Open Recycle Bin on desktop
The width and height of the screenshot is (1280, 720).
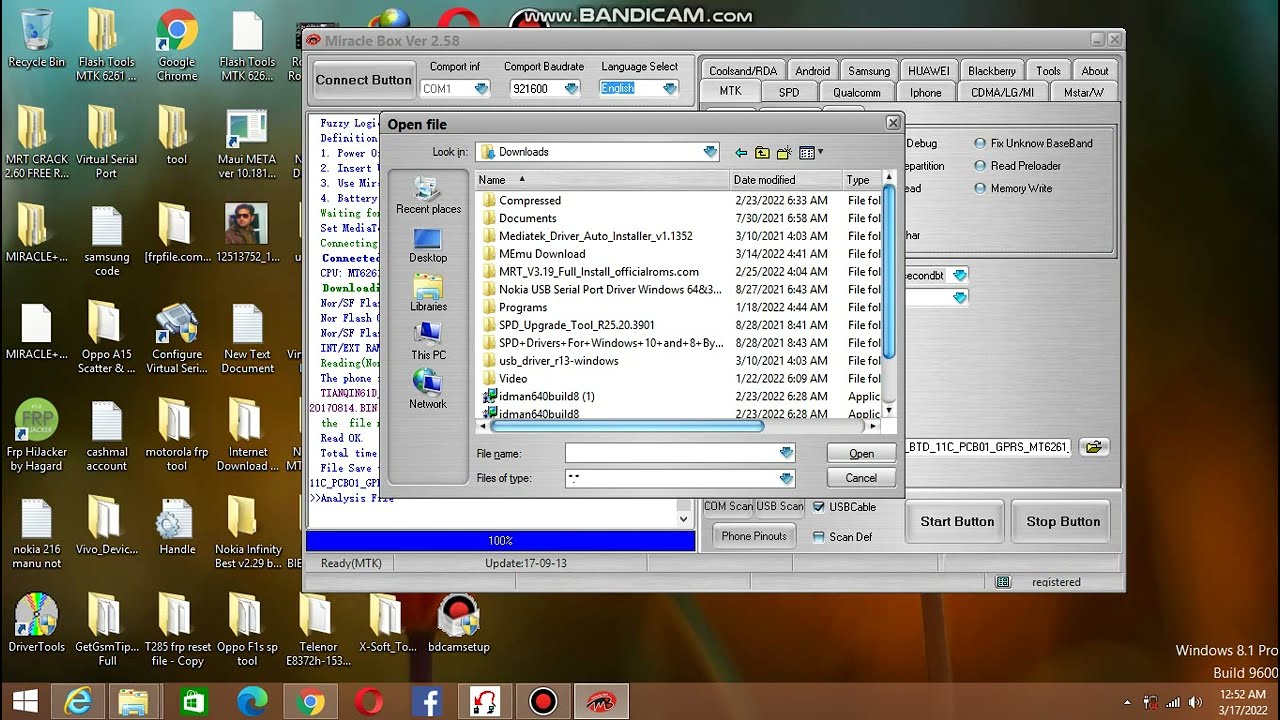tap(36, 38)
